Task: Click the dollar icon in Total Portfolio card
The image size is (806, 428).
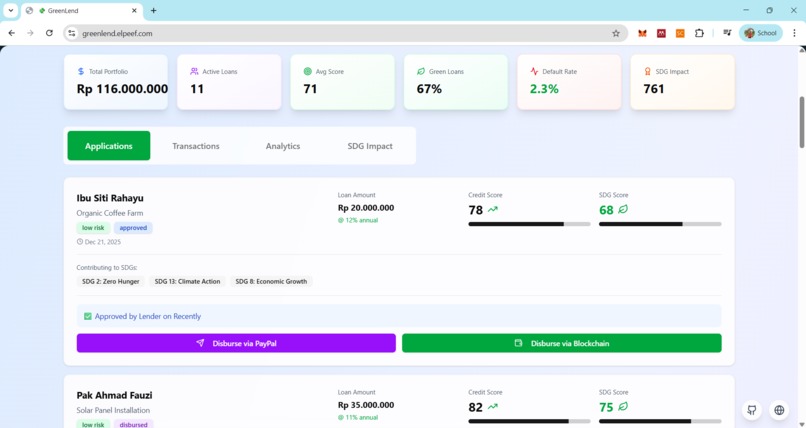Action: point(81,71)
